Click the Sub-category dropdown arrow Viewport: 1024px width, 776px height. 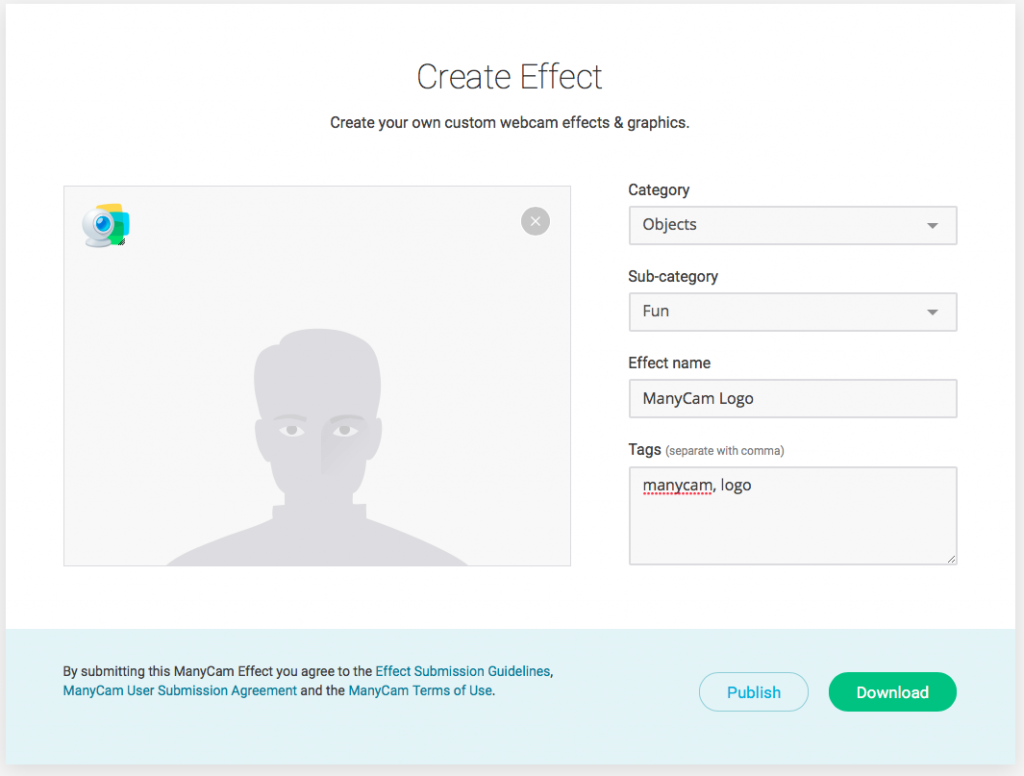(934, 311)
